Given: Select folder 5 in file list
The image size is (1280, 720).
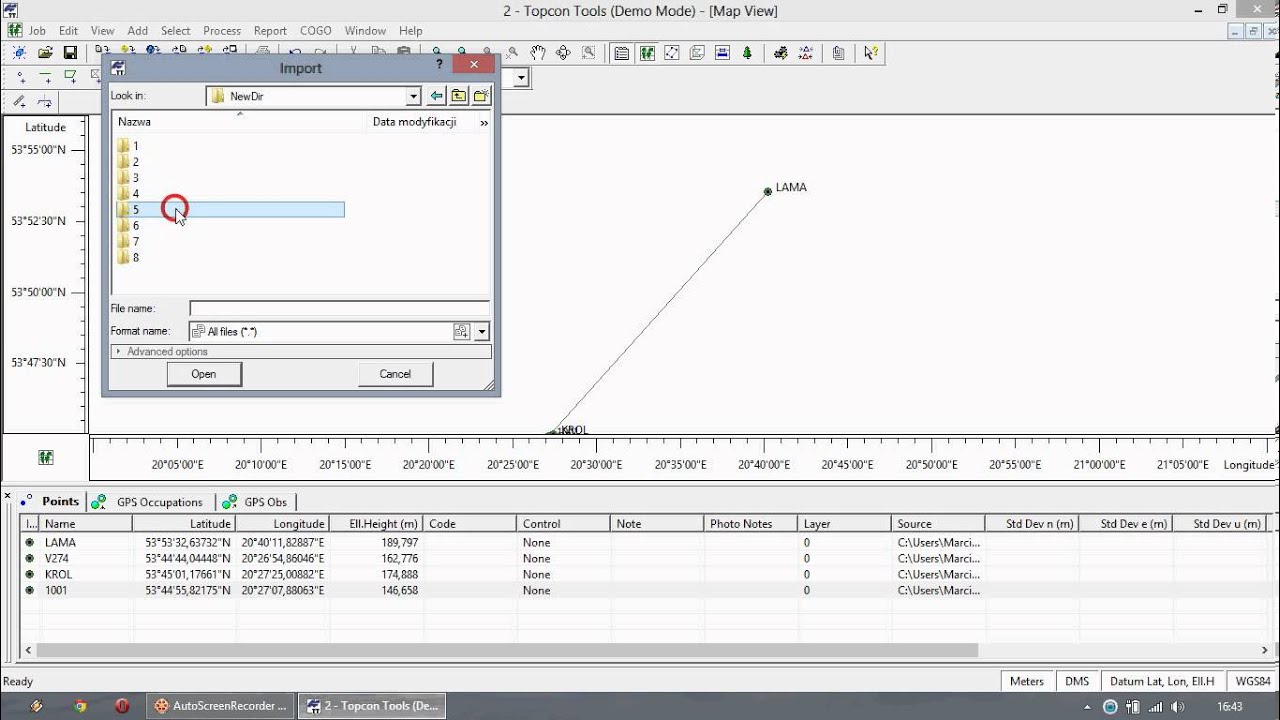Looking at the screenshot, I should pos(230,210).
